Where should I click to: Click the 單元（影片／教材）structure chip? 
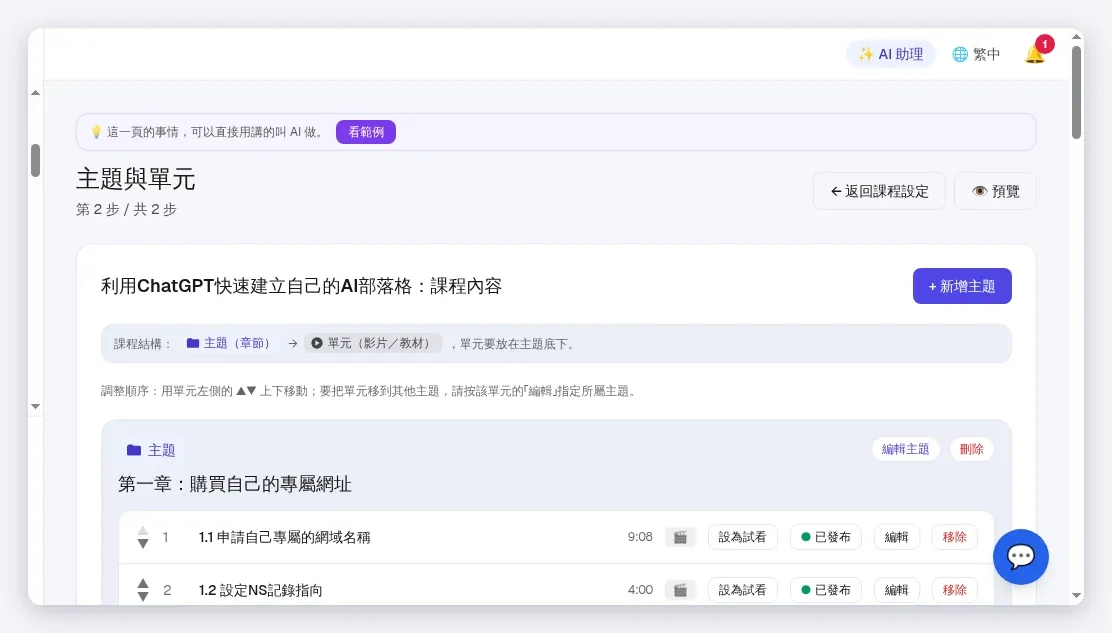373,343
